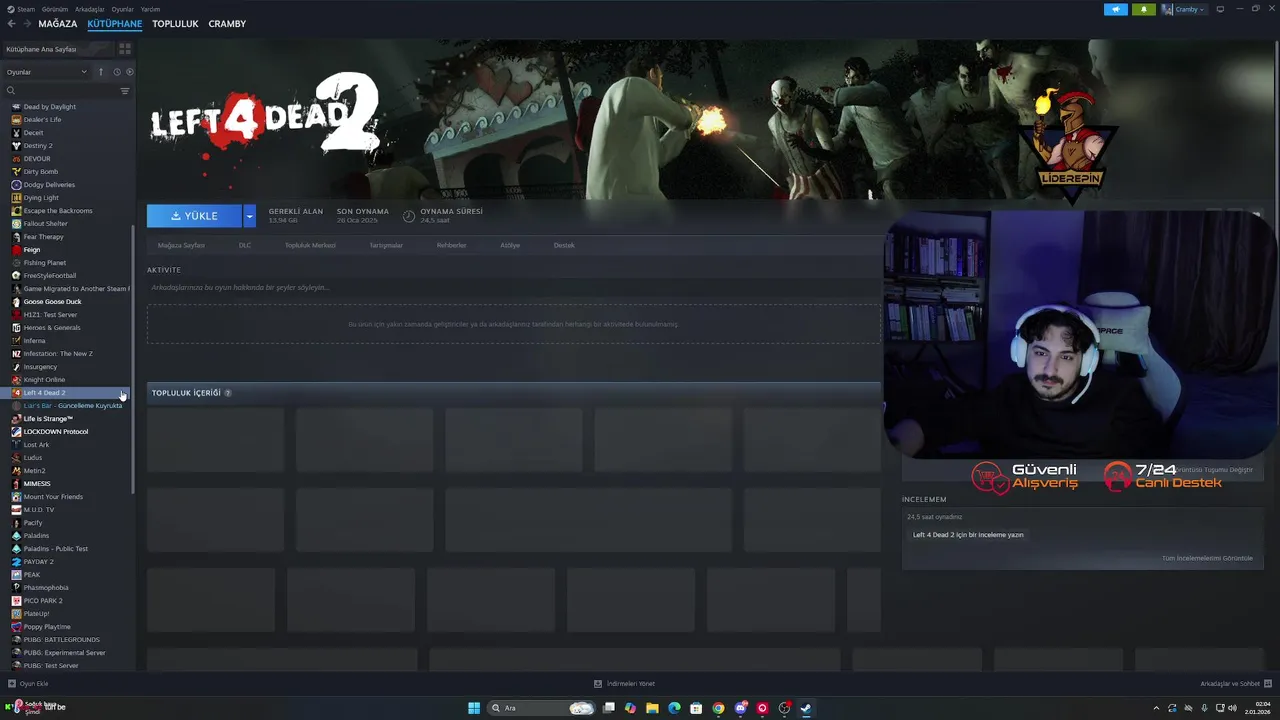1280x720 pixels.
Task: Click the Goose Goose Duck game icon
Action: pyautogui.click(x=16, y=301)
